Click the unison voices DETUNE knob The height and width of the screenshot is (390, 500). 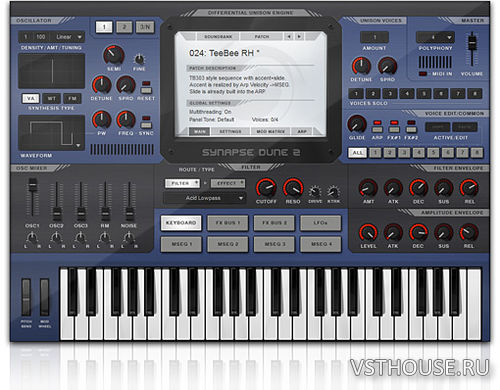pos(361,66)
